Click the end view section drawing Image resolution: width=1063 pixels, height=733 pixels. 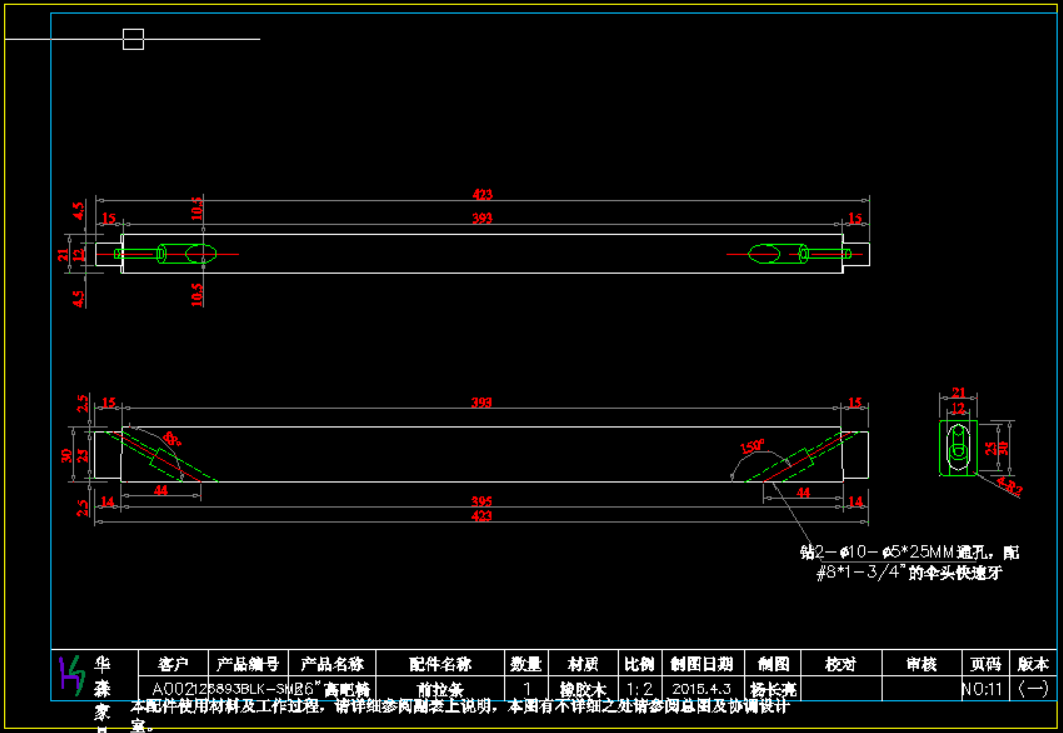click(x=959, y=447)
